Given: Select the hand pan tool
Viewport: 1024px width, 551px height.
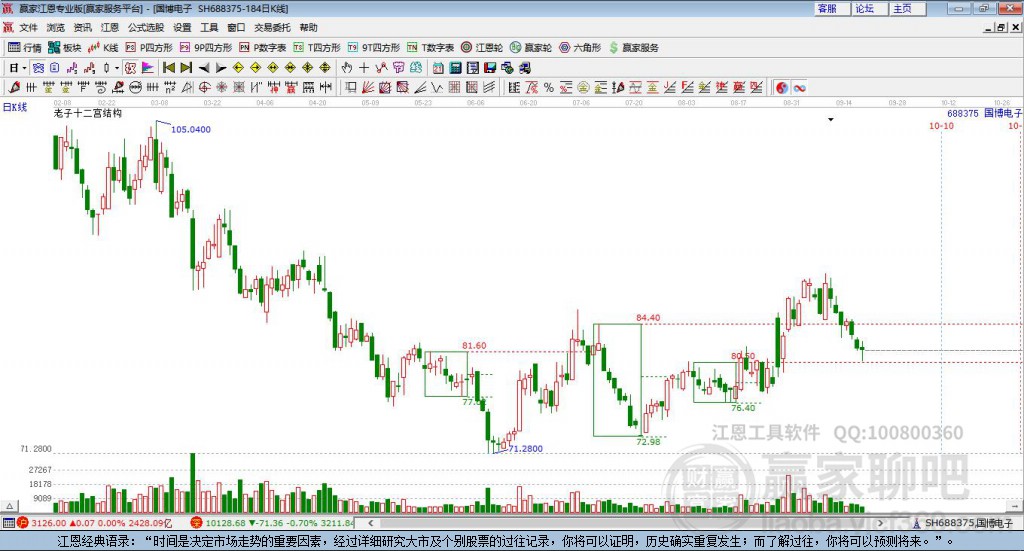Looking at the screenshot, I should [x=347, y=68].
